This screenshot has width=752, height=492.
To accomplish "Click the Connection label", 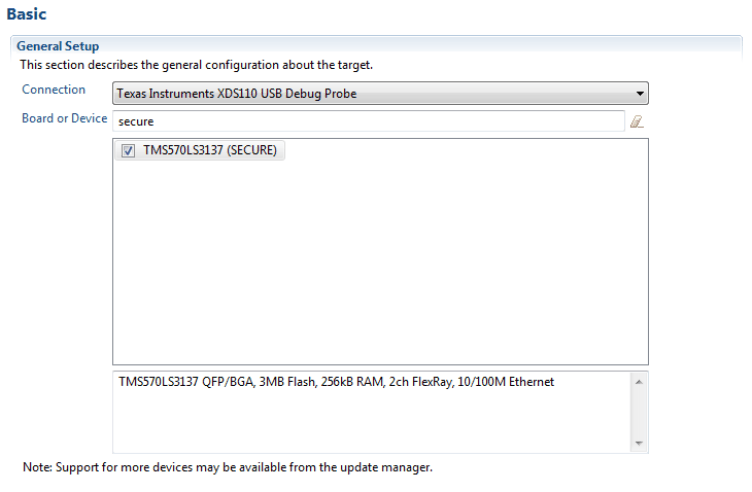I will click(54, 90).
